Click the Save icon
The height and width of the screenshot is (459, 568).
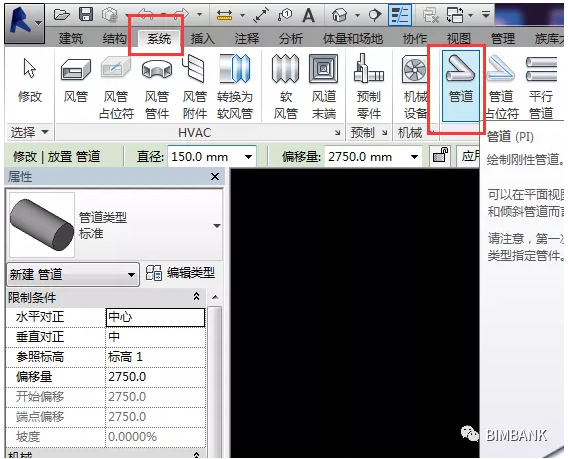86,14
